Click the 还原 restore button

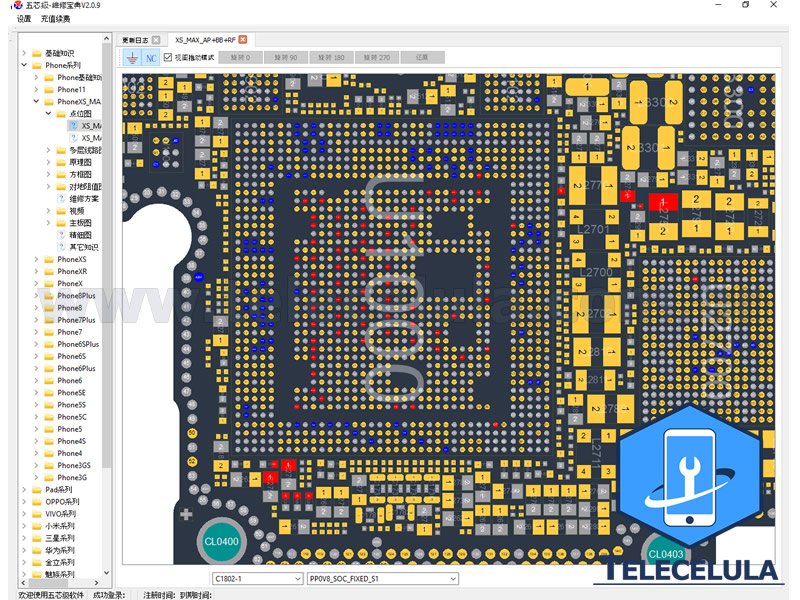422,58
